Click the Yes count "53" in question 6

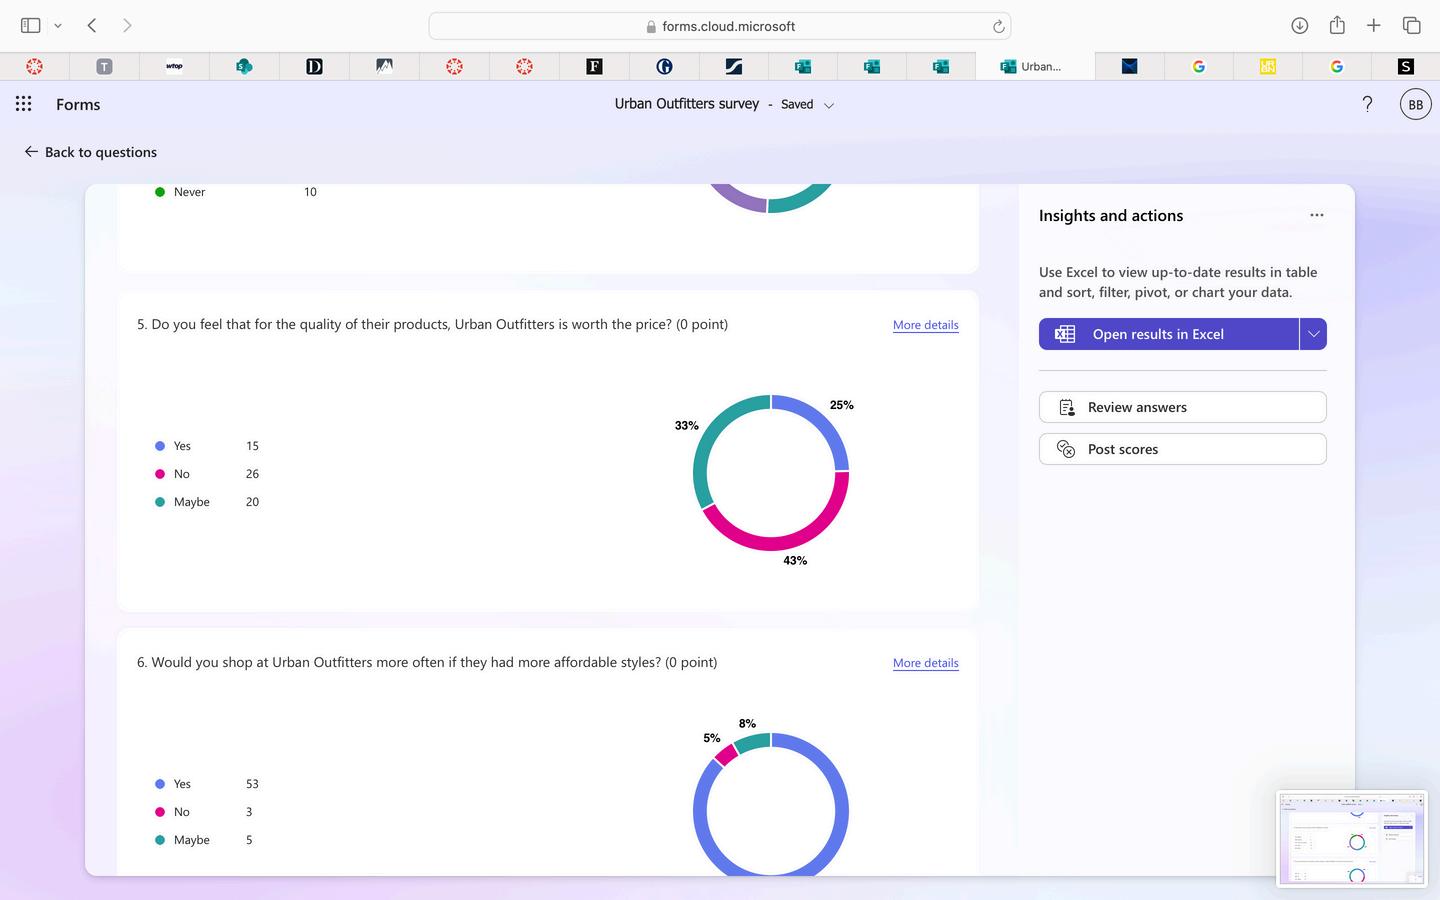[252, 784]
